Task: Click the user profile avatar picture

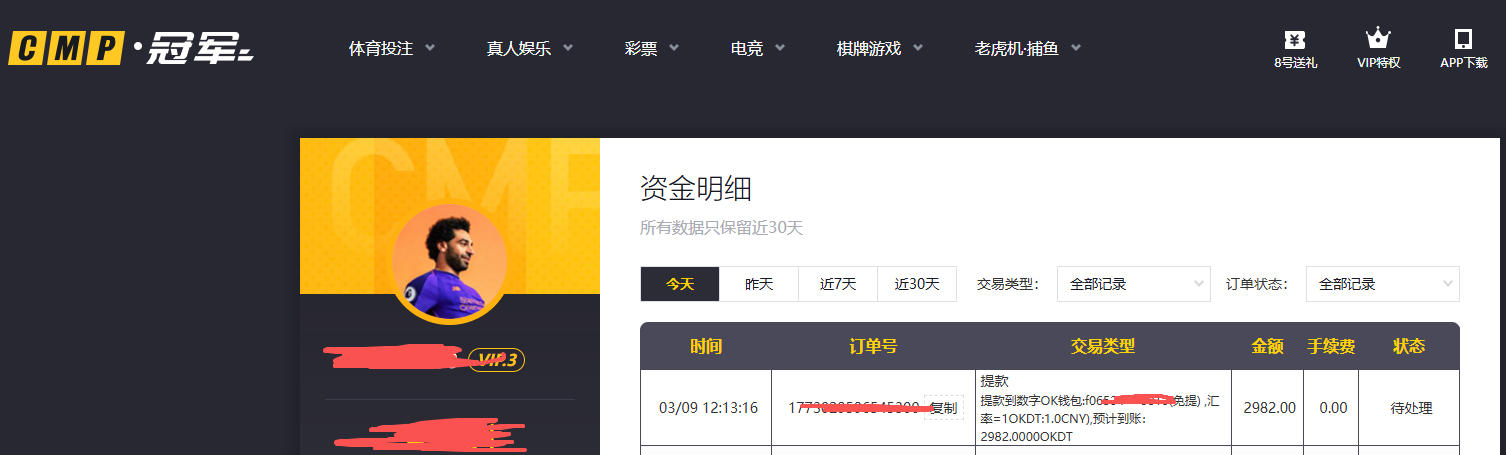Action: [x=449, y=264]
